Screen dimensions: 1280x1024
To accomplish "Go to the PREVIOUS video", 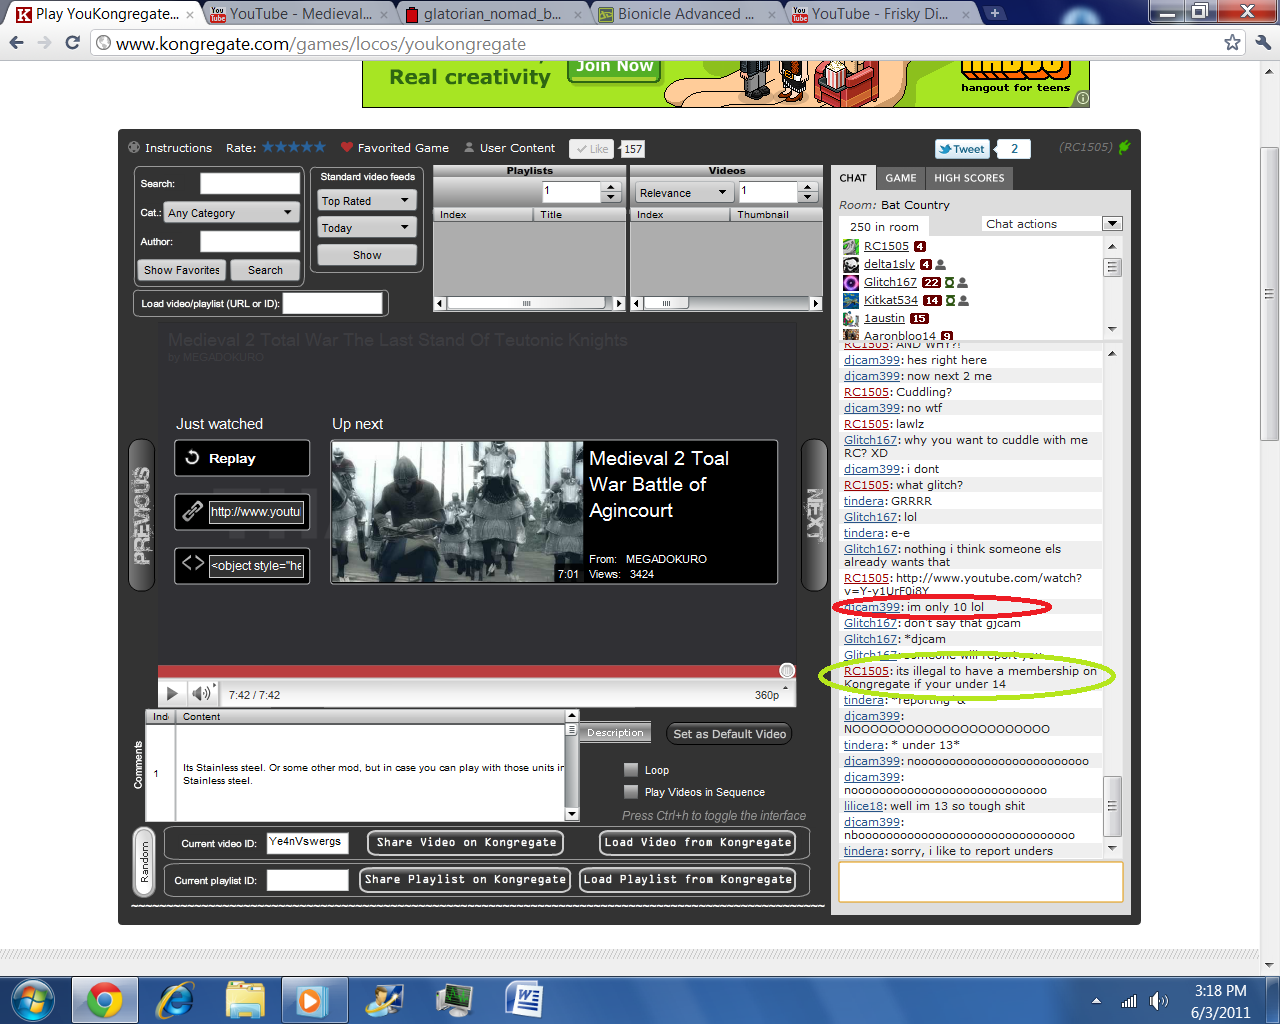I will [x=142, y=516].
